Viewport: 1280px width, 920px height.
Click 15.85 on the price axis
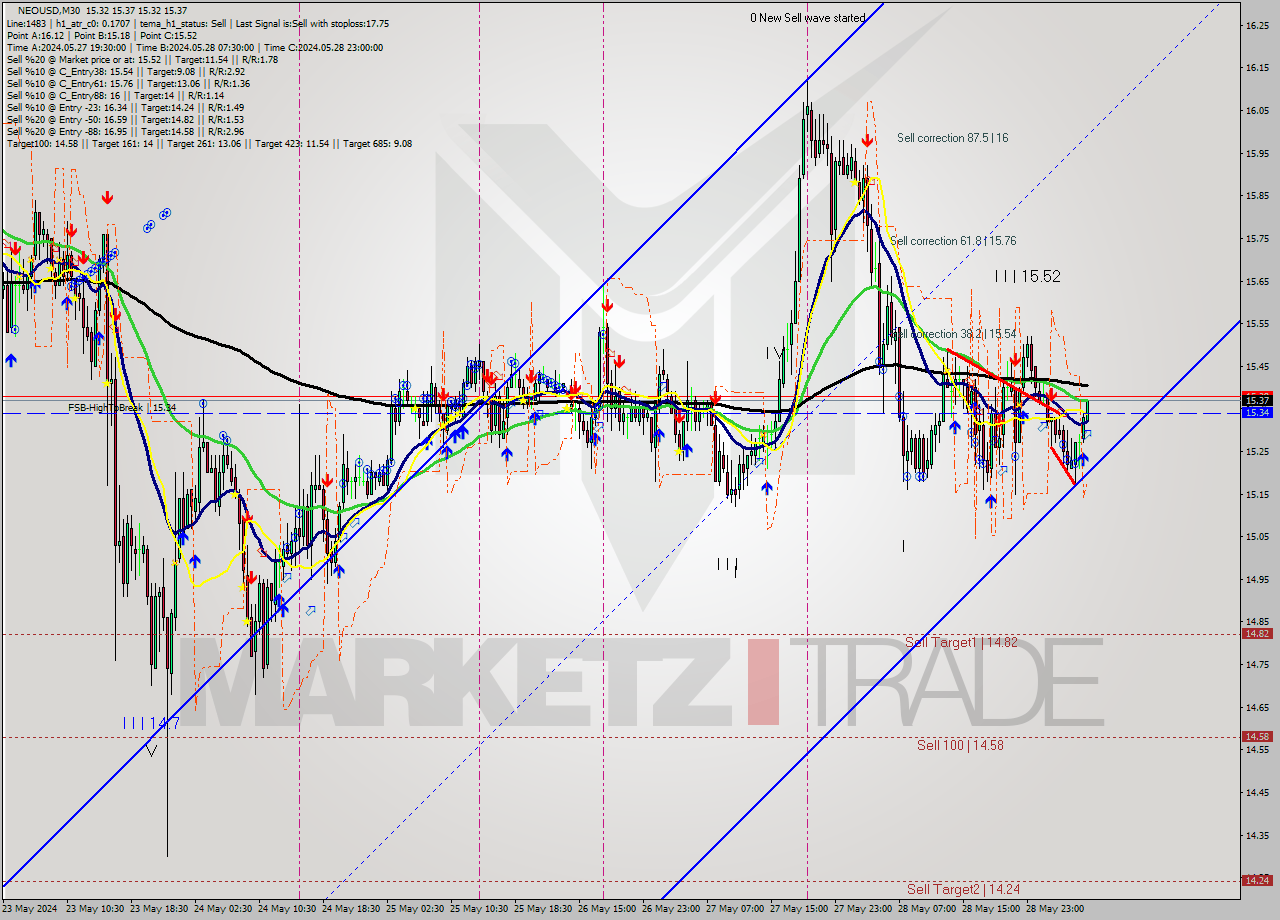tap(1257, 196)
